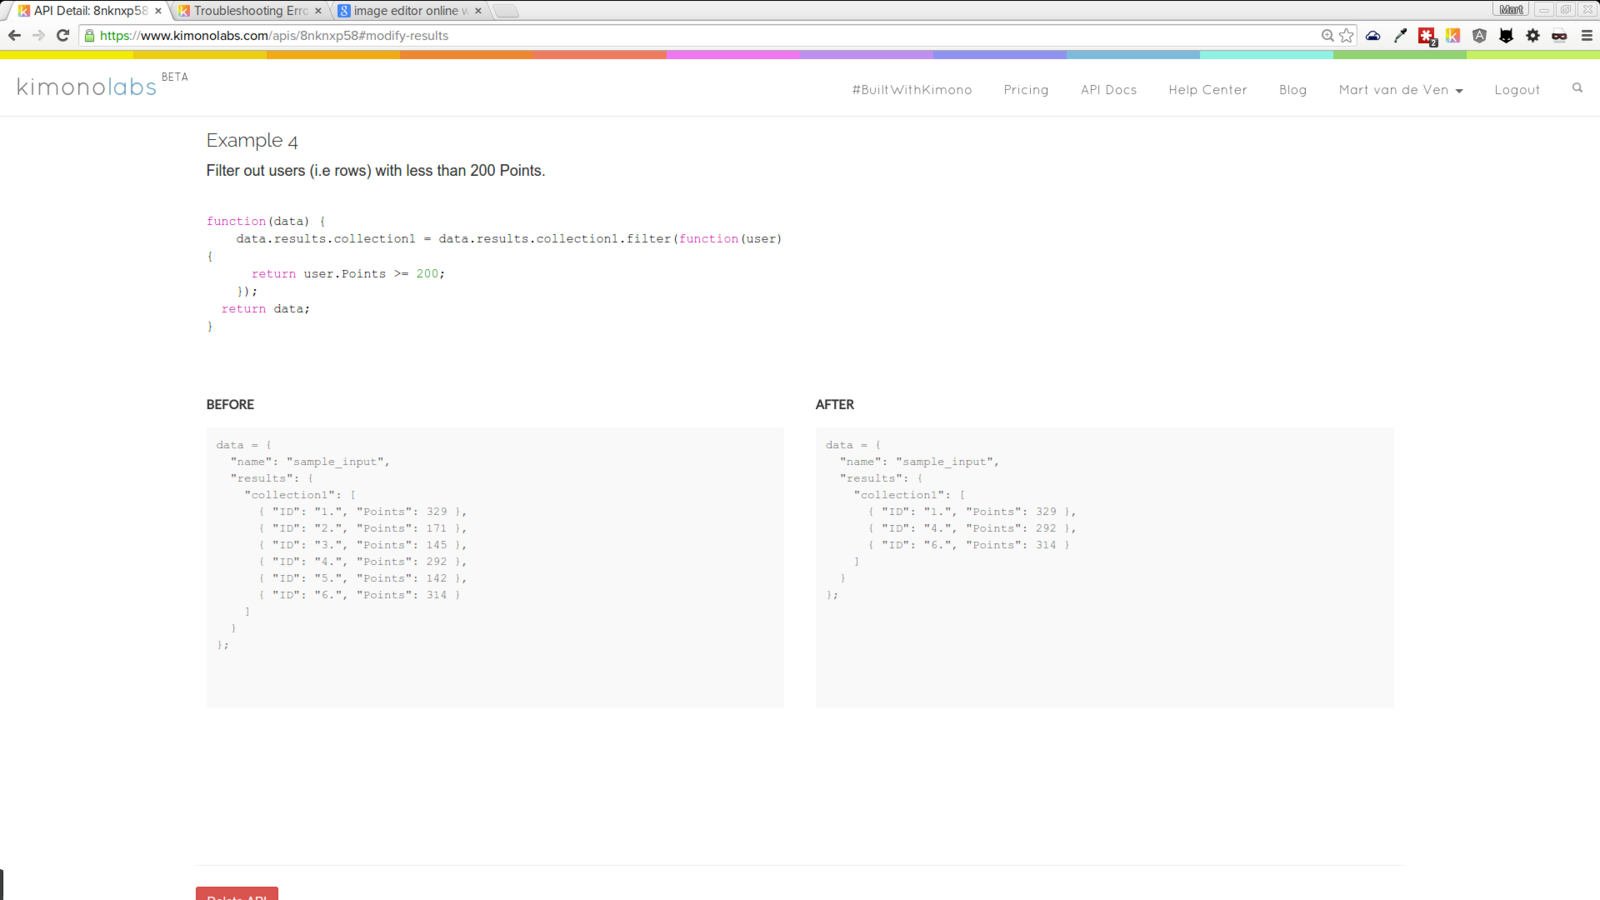Open a new browser tab

tap(506, 11)
